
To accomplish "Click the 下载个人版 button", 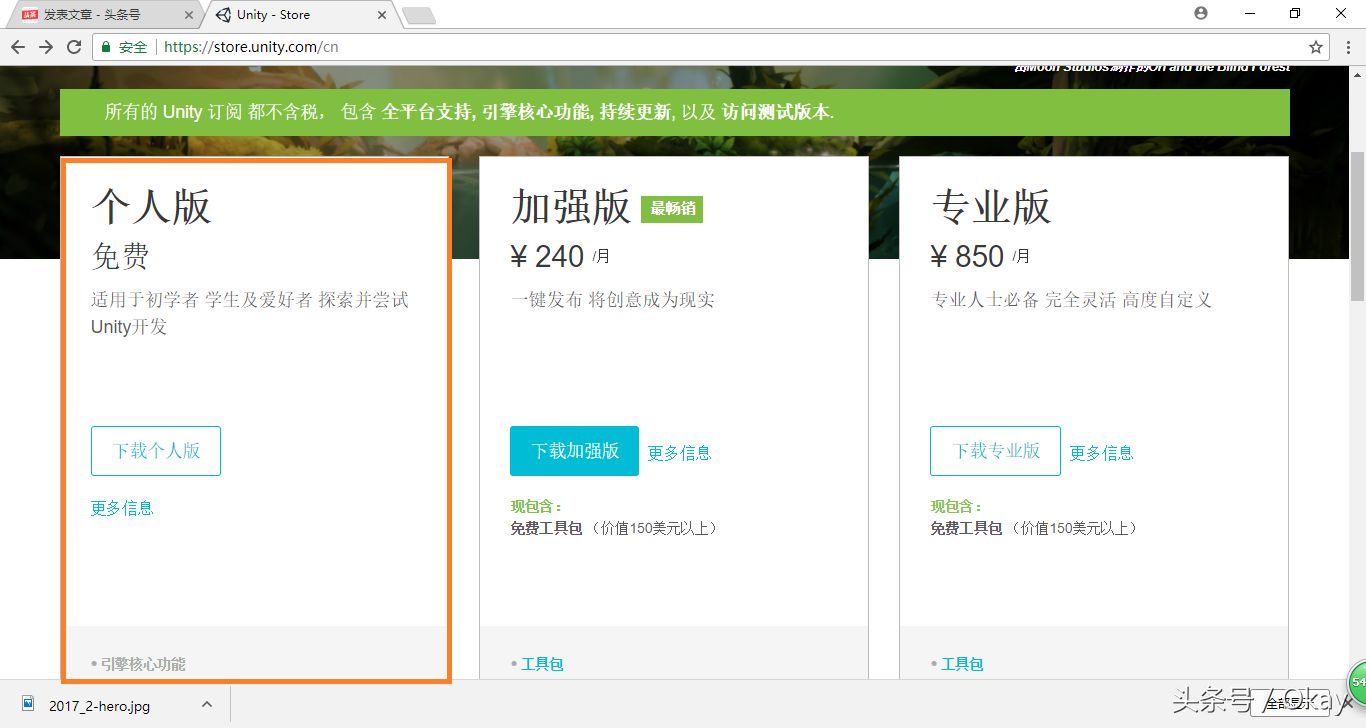I will tap(156, 451).
